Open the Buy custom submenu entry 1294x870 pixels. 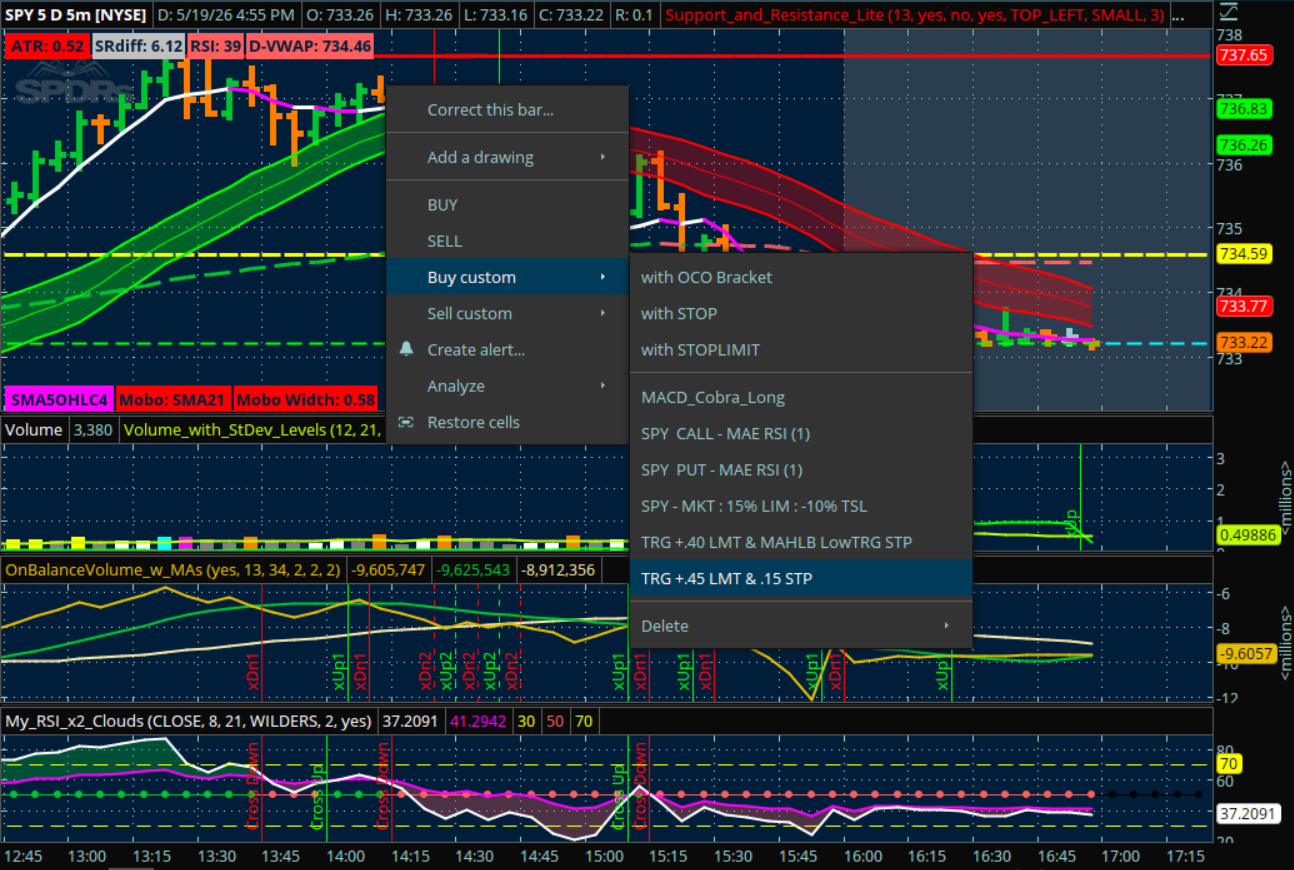click(x=508, y=277)
